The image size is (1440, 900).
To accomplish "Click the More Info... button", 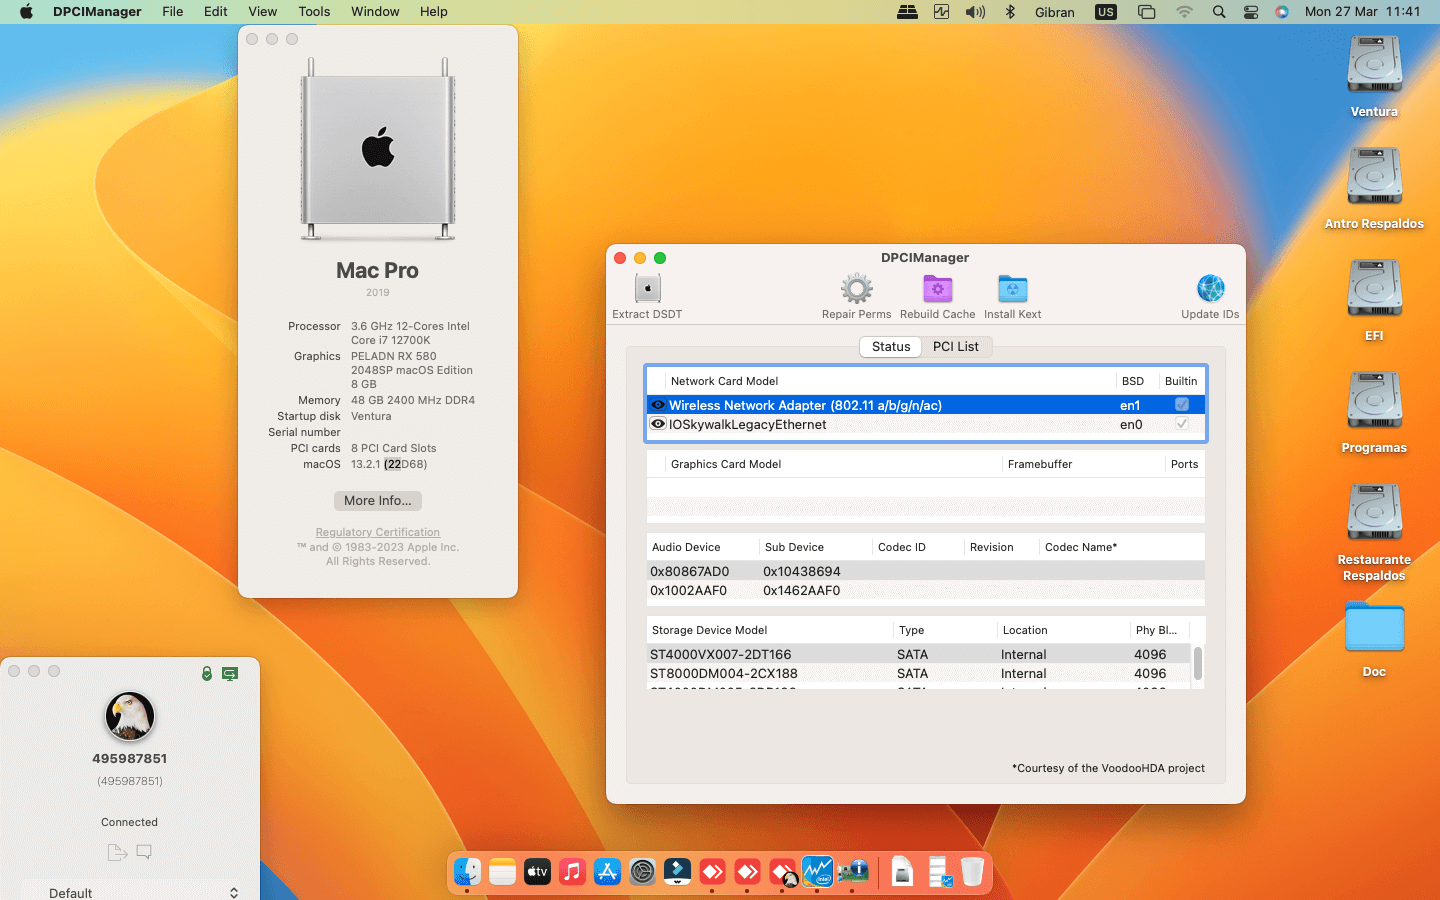I will 377,501.
